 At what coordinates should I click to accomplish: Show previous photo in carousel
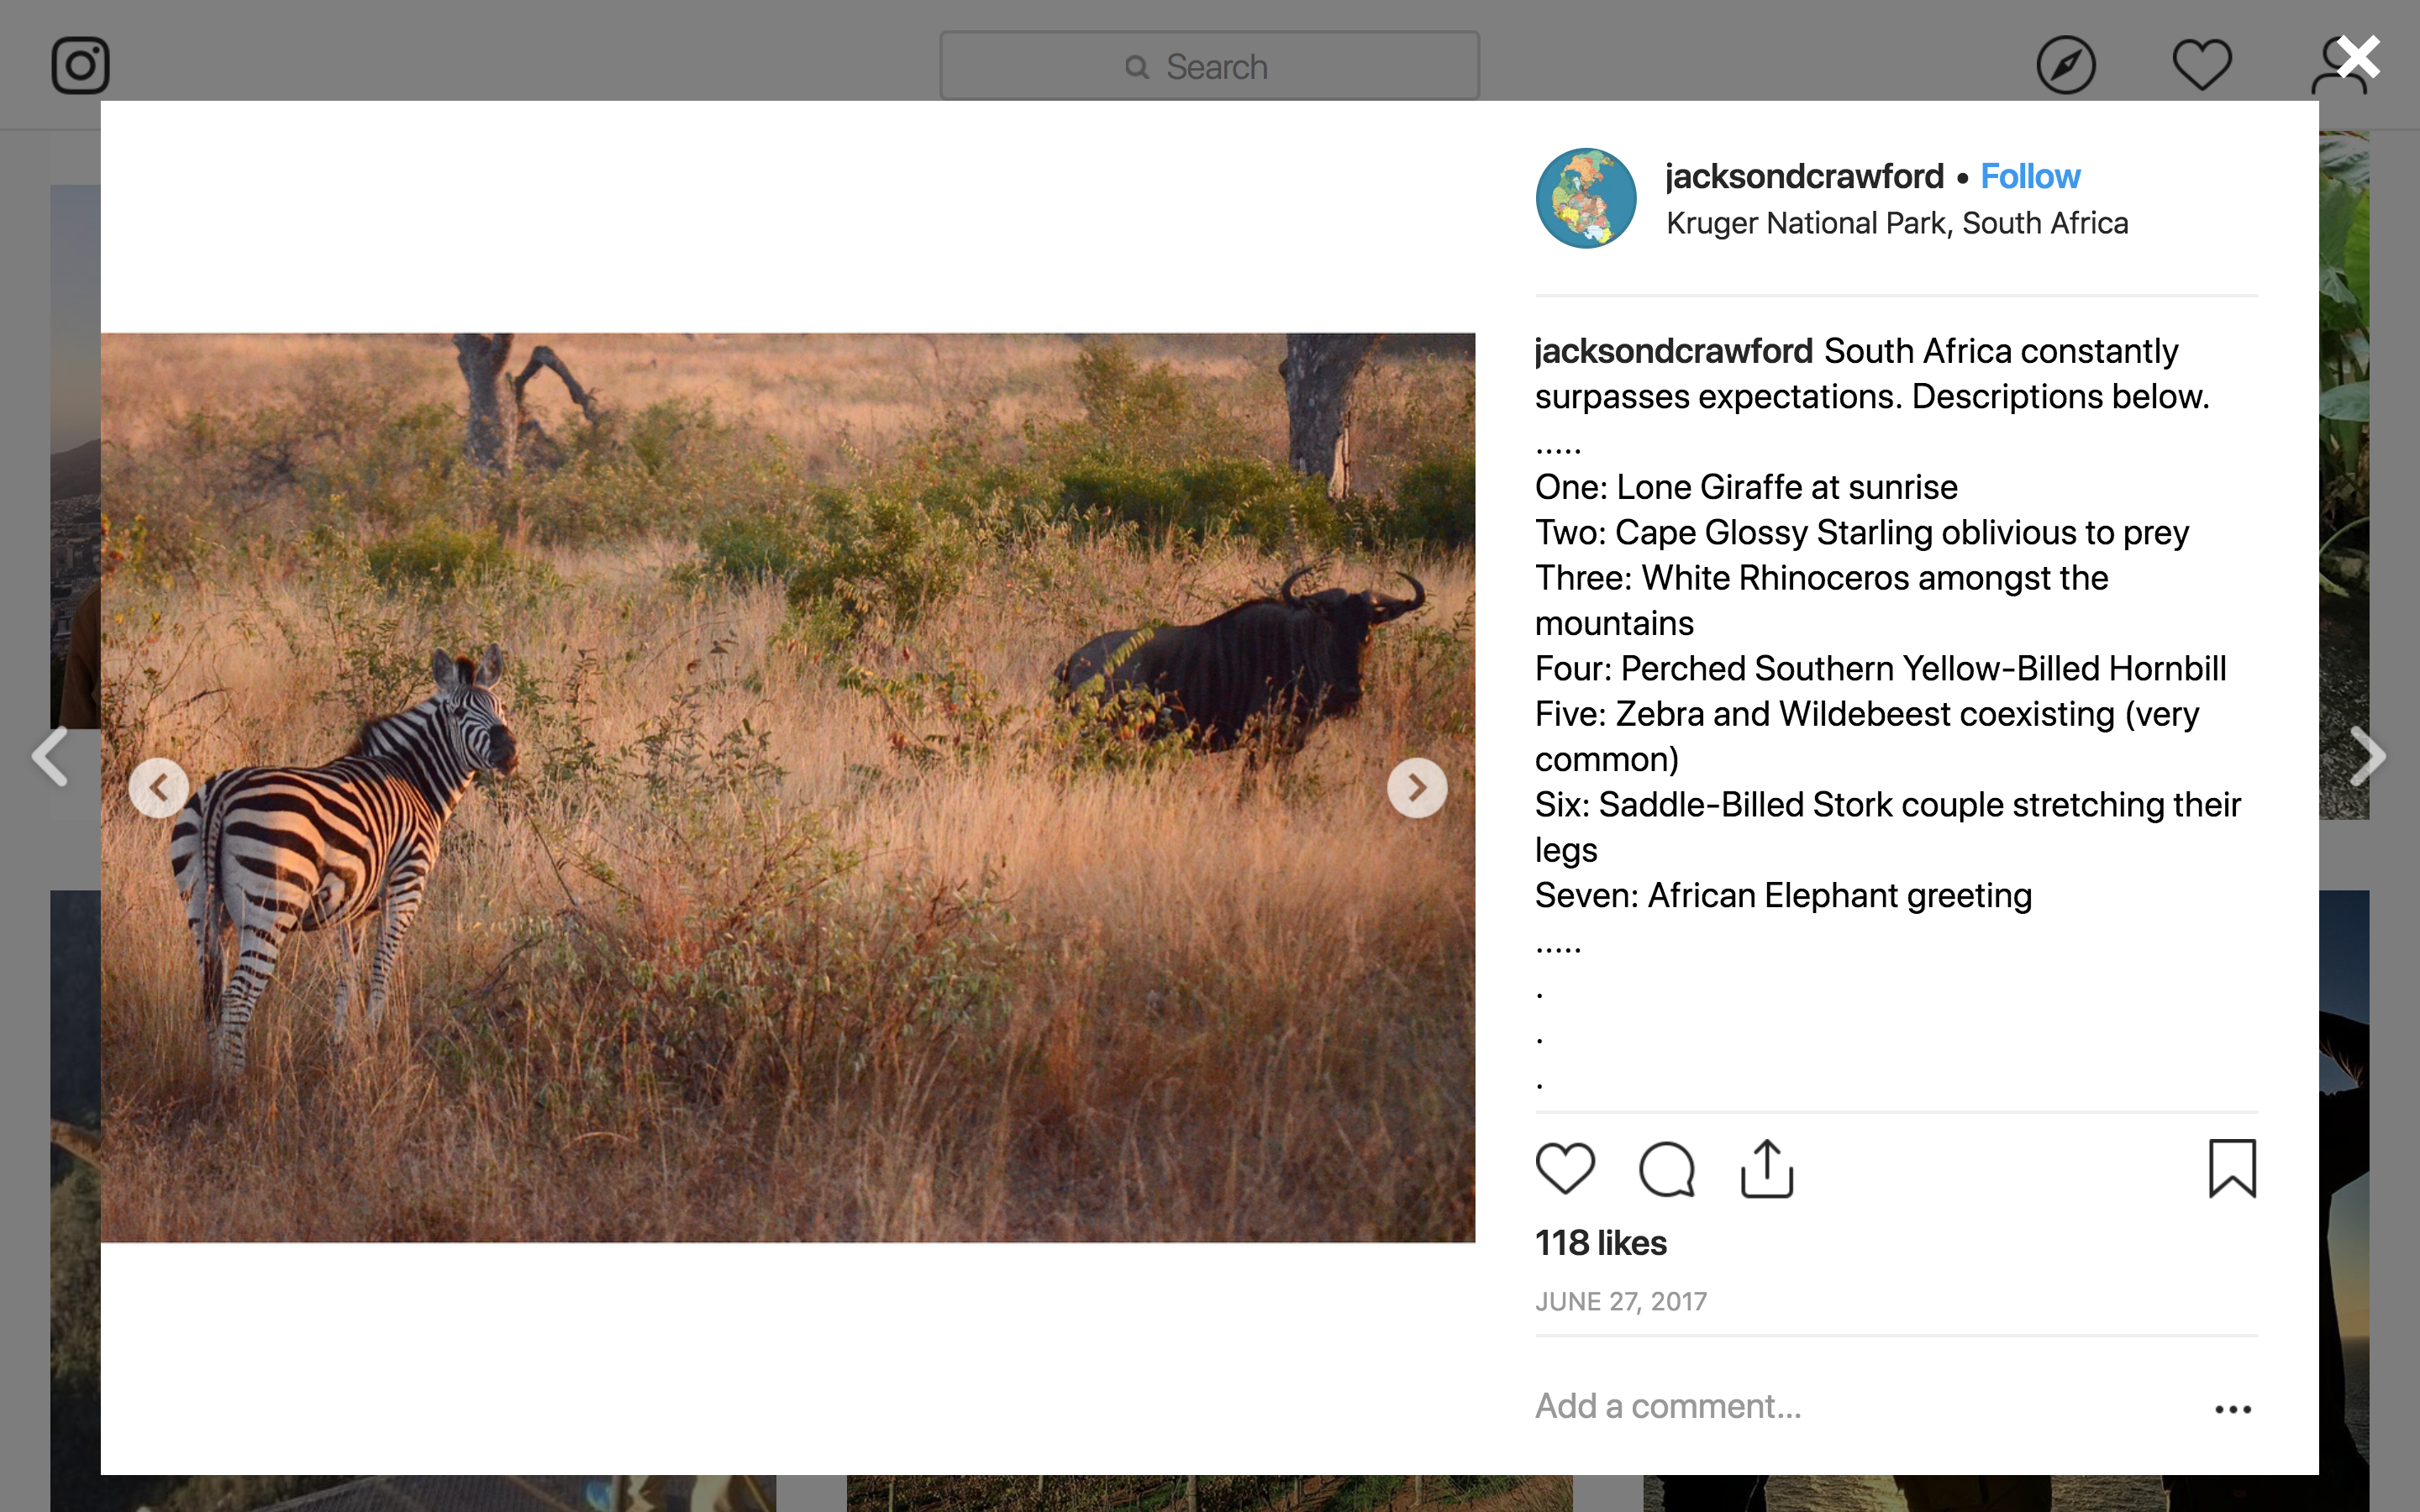(x=159, y=788)
